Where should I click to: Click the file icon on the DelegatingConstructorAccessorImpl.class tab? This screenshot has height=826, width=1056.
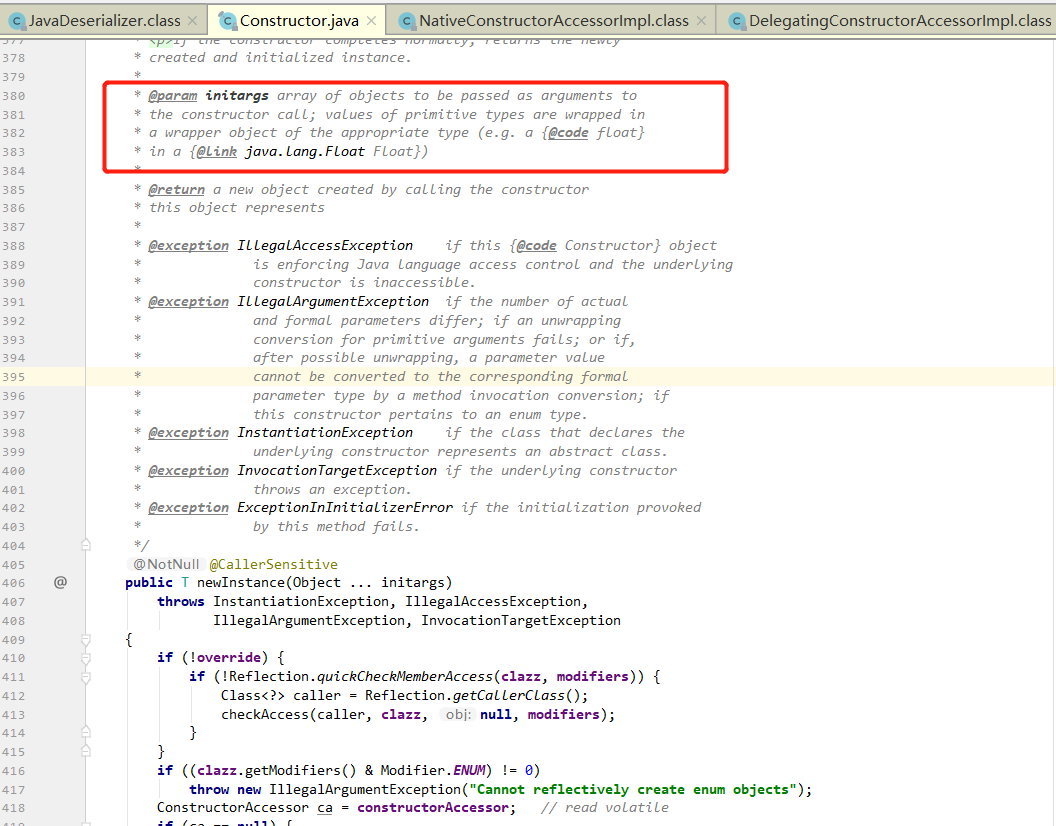737,20
